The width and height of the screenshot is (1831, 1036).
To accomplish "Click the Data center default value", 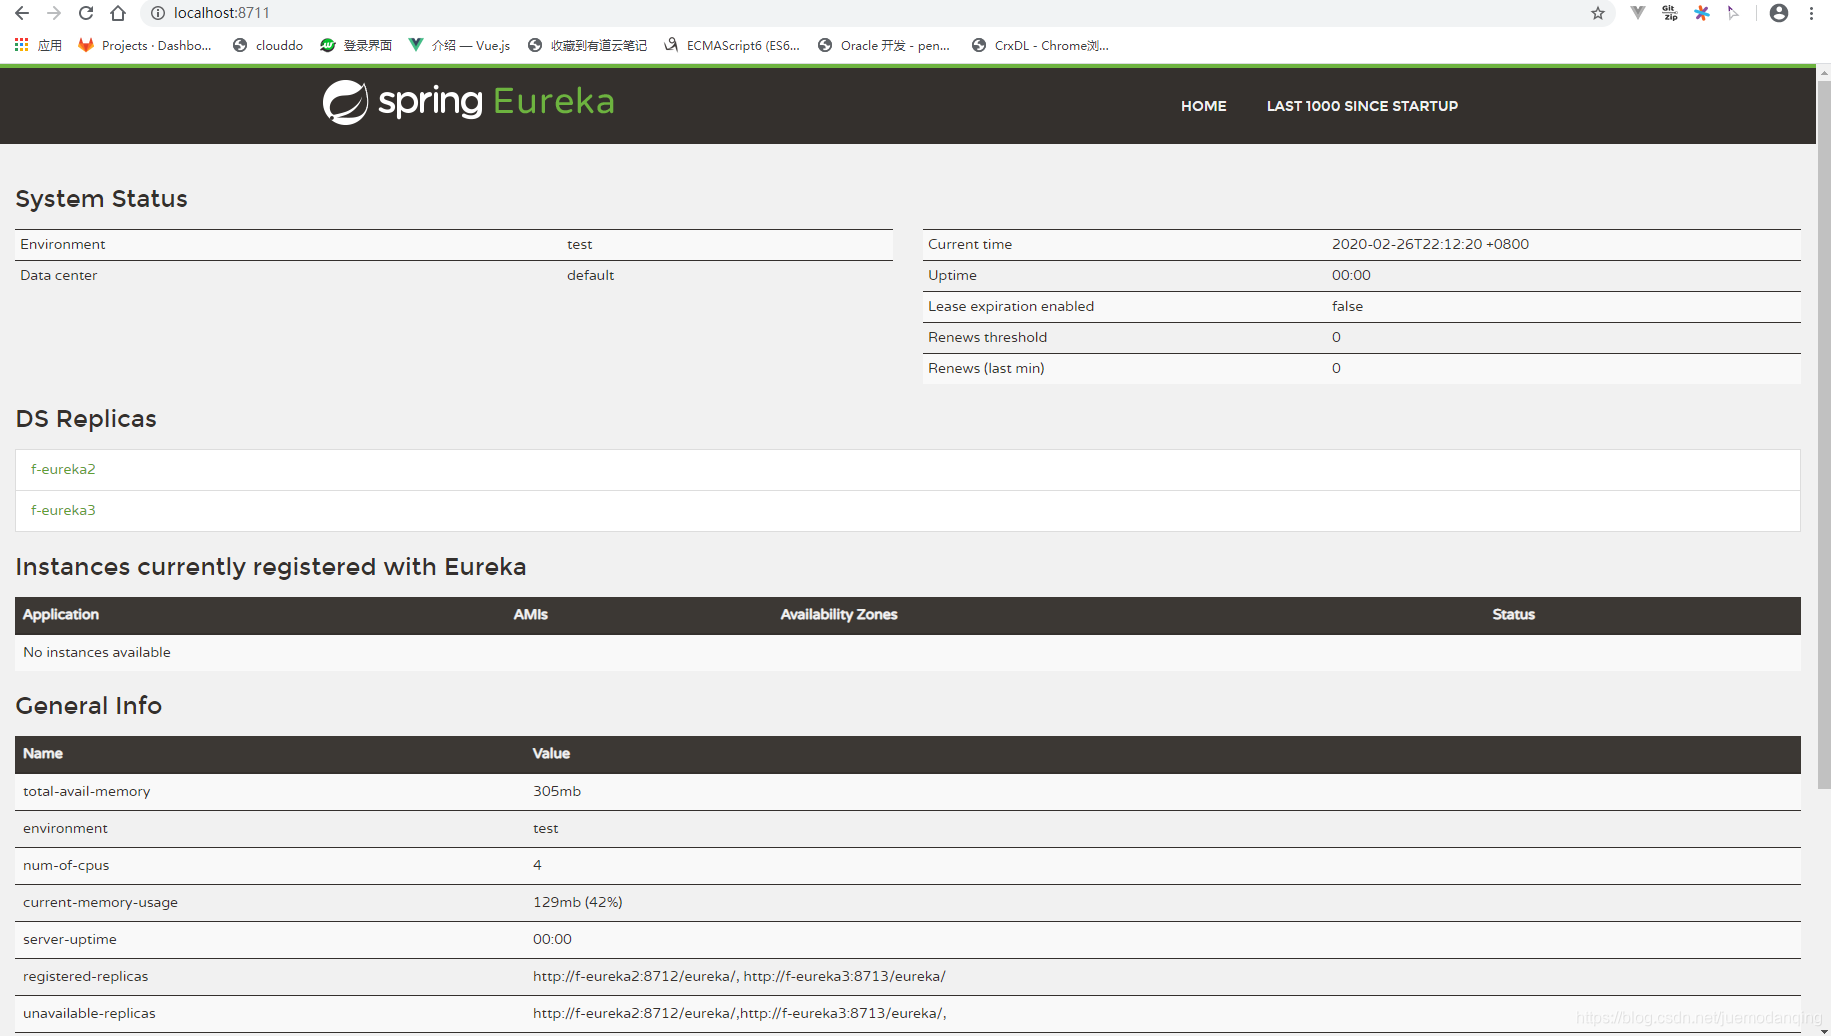I will coord(590,275).
